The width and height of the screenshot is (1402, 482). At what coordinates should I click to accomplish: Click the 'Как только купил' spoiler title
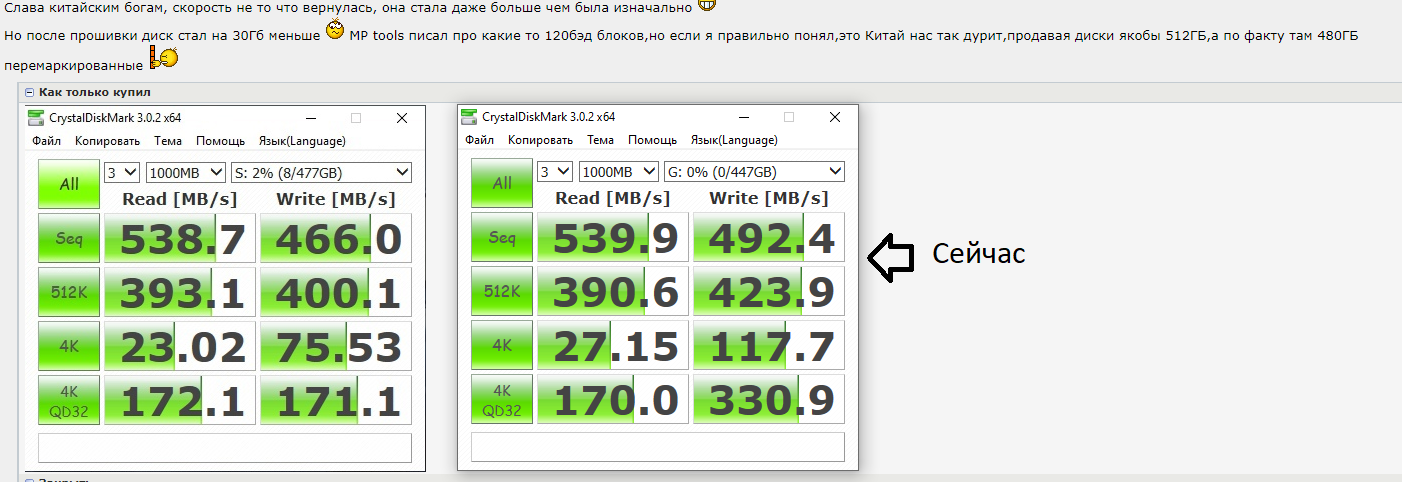[95, 92]
